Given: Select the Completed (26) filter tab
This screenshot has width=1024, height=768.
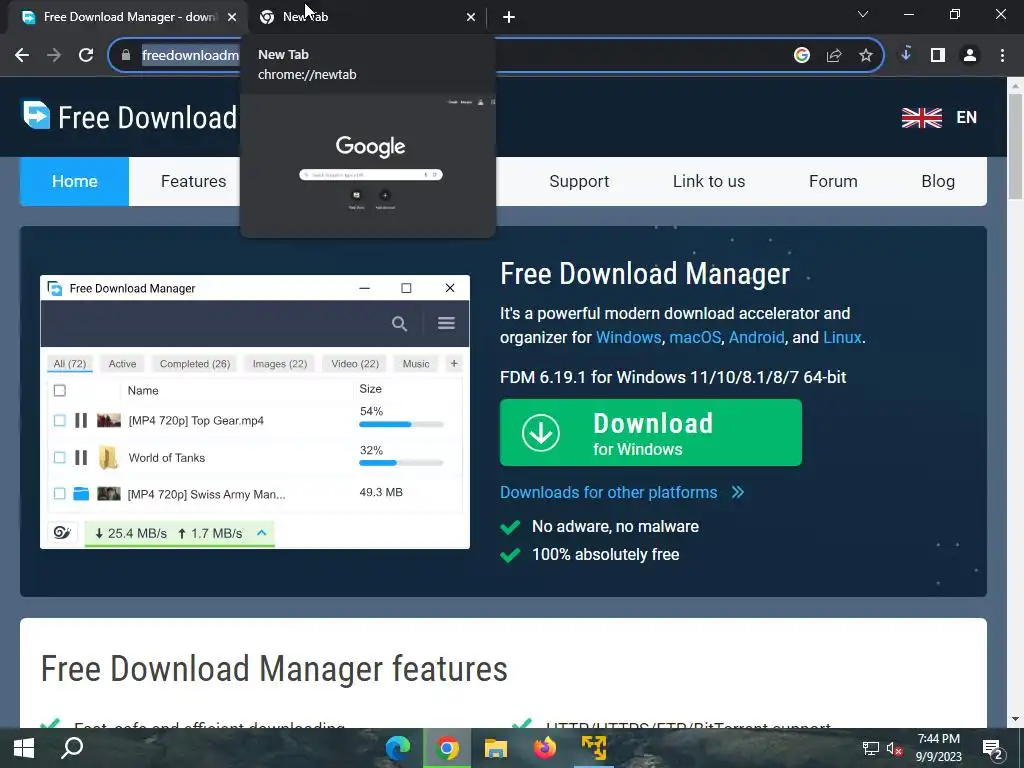Looking at the screenshot, I should click(x=195, y=364).
